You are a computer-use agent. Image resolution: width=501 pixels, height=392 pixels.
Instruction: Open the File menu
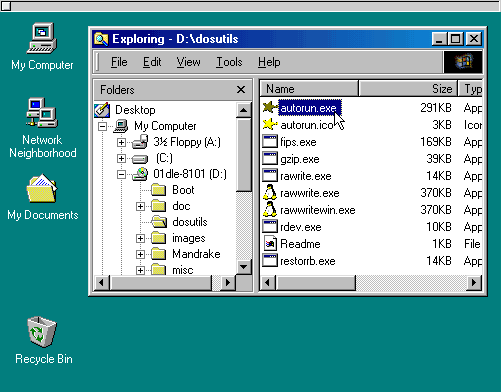tap(119, 62)
